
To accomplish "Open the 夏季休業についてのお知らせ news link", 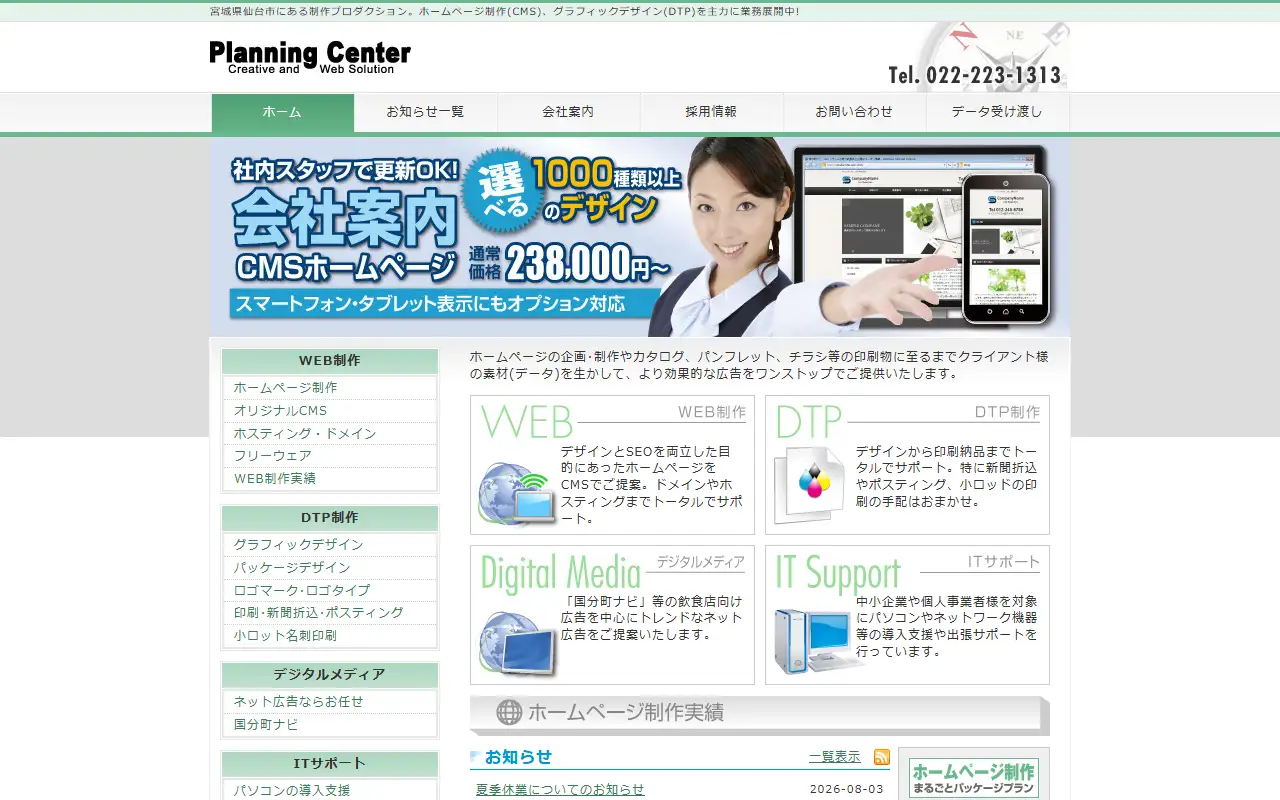I will click(x=560, y=789).
